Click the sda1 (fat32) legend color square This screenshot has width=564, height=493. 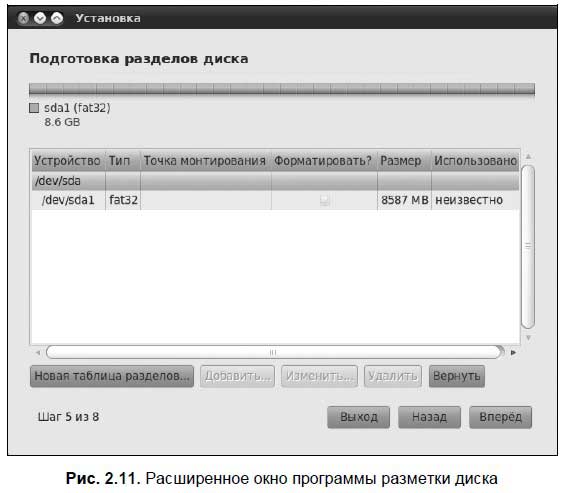pyautogui.click(x=34, y=108)
